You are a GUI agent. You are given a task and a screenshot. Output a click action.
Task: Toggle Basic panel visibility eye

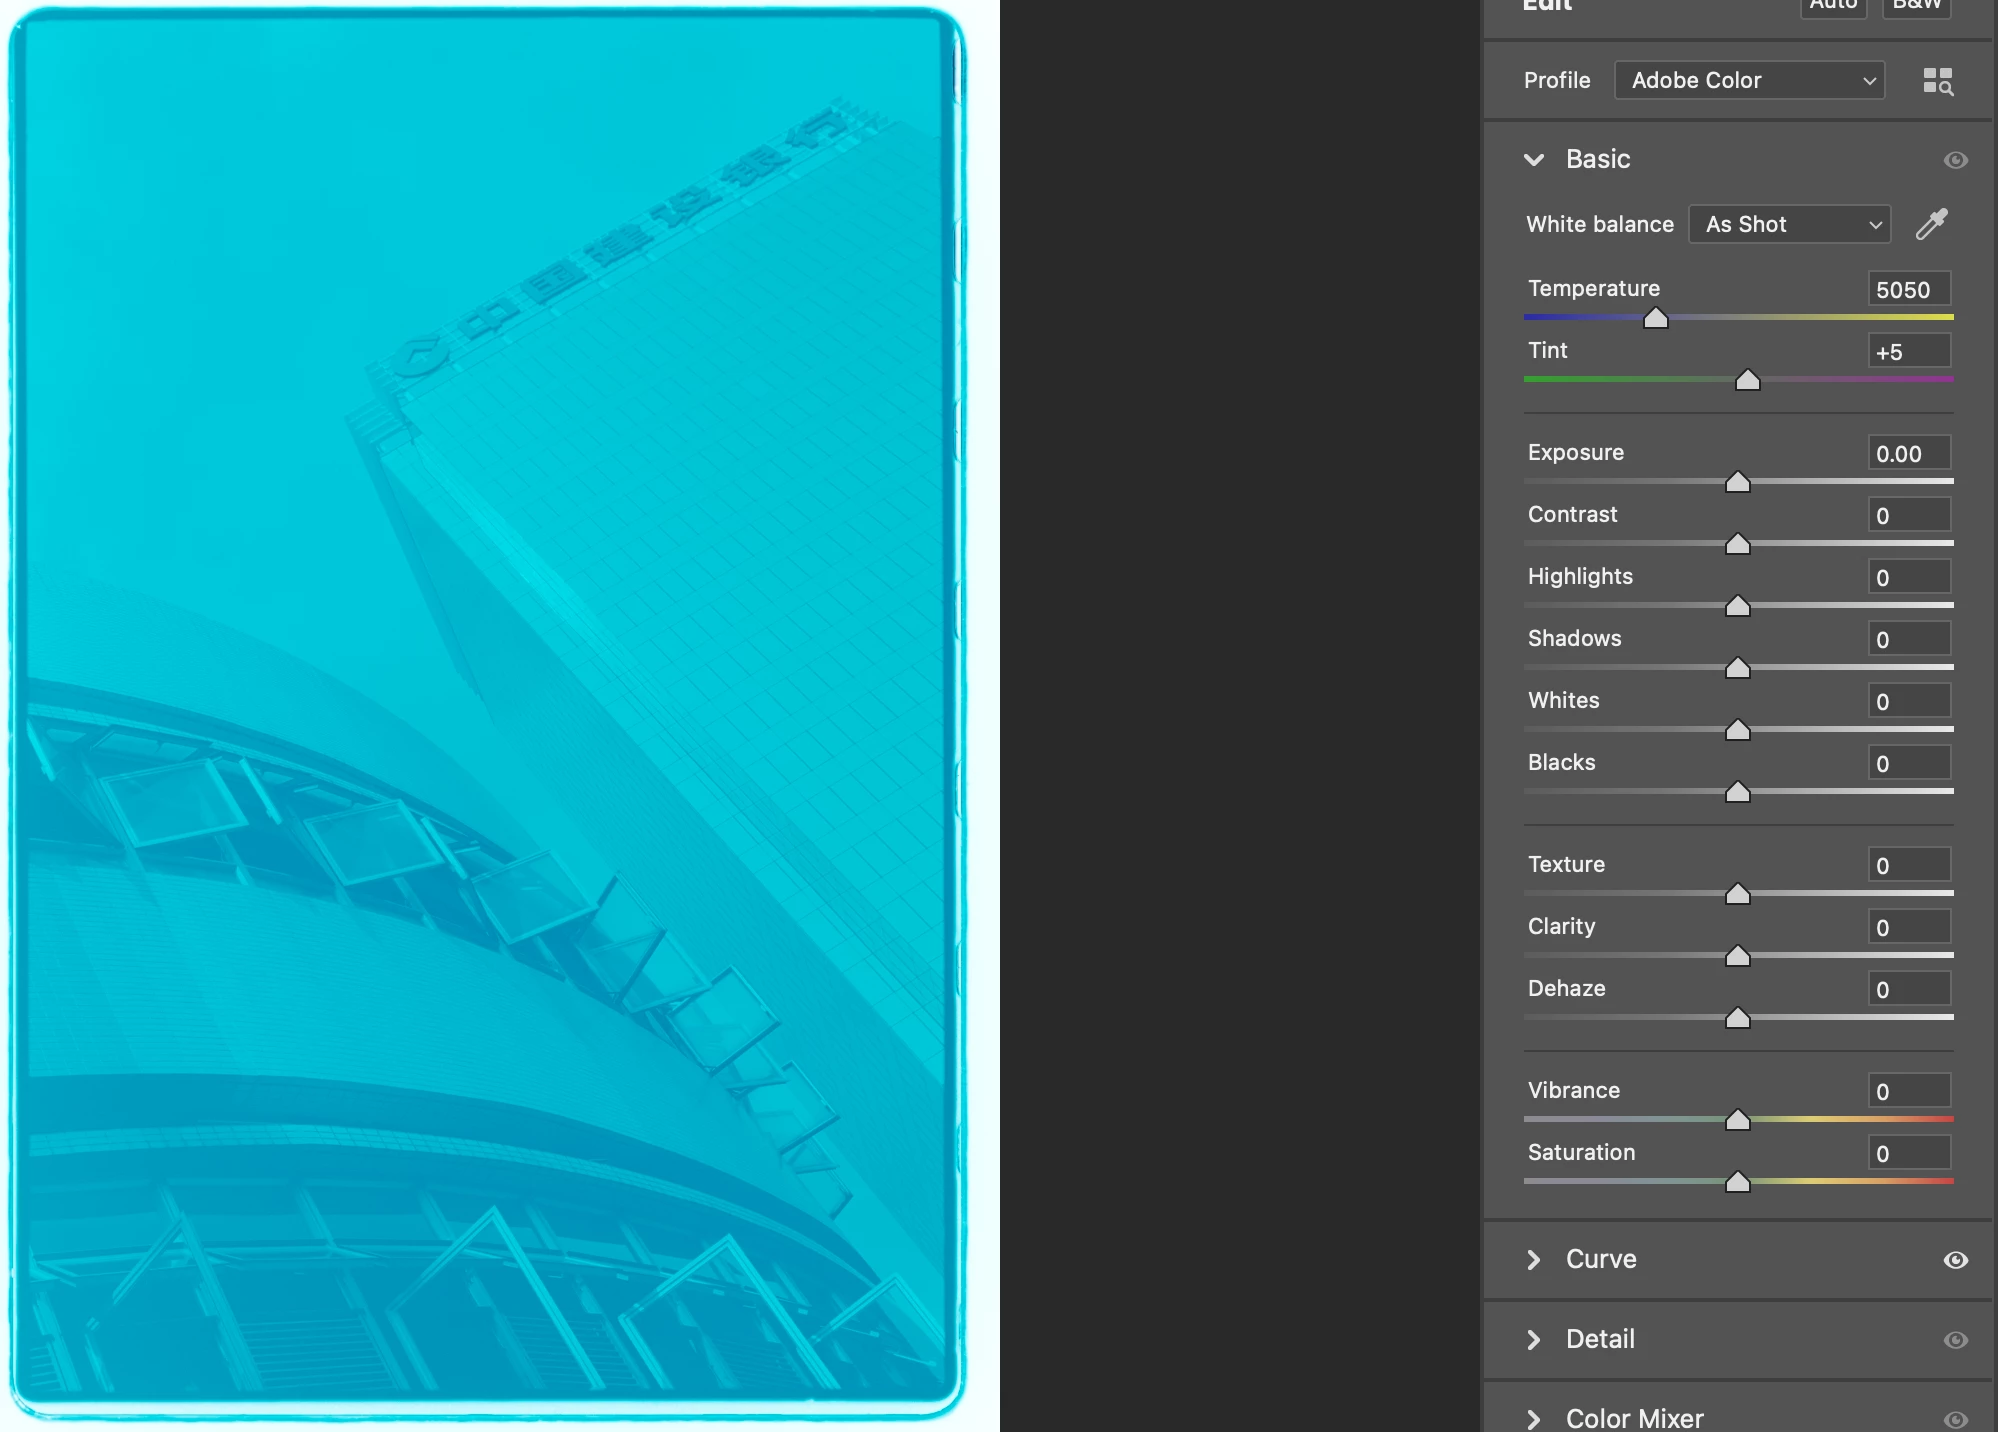pos(1955,160)
